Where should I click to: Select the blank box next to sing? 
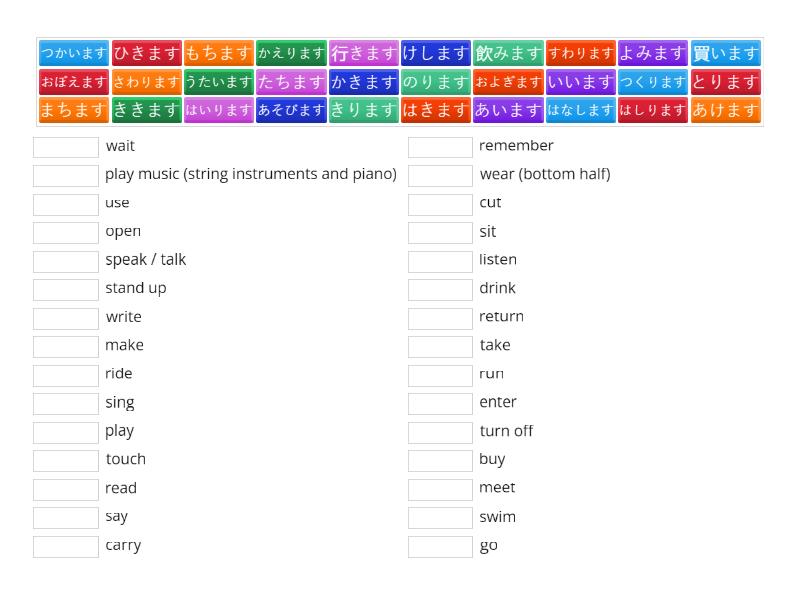point(65,403)
